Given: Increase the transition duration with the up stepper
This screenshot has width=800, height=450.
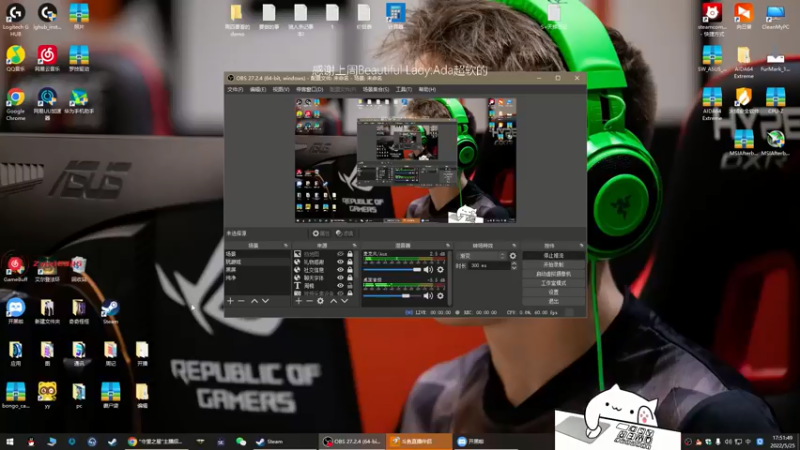Looking at the screenshot, I should (x=514, y=264).
